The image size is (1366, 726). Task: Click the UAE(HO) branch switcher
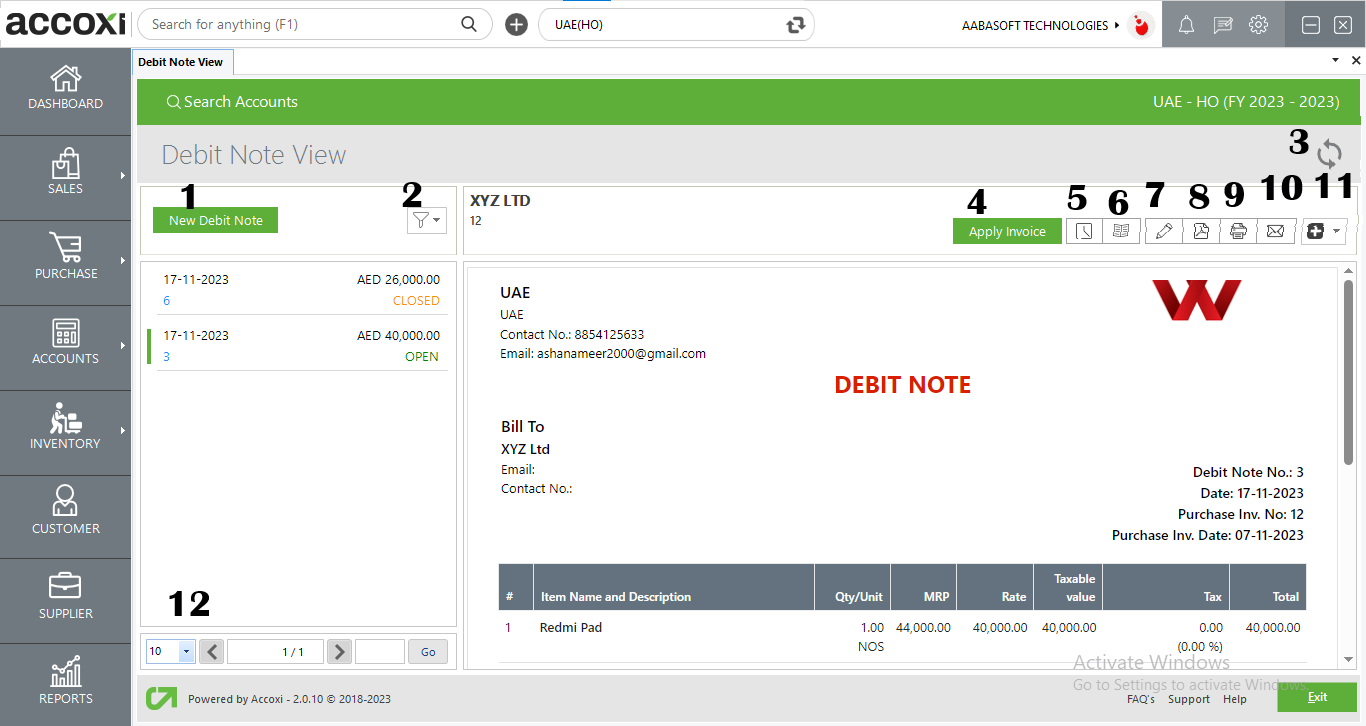(x=676, y=24)
